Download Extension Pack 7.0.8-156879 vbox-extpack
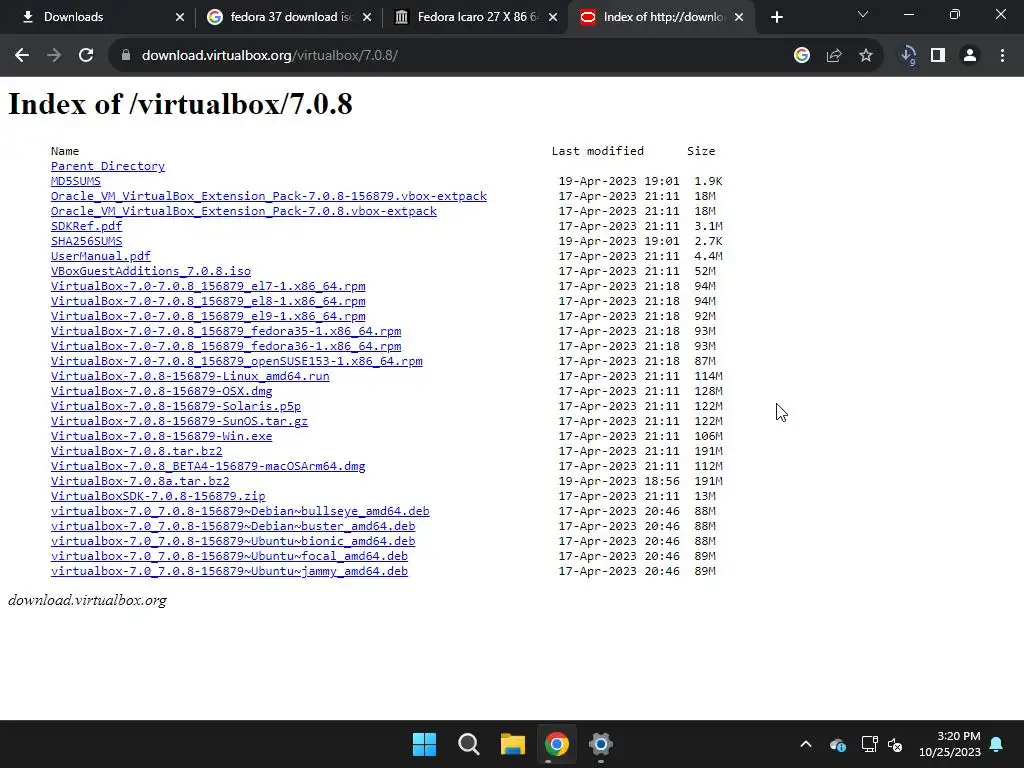Screen dimensions: 1024x768 (269, 196)
